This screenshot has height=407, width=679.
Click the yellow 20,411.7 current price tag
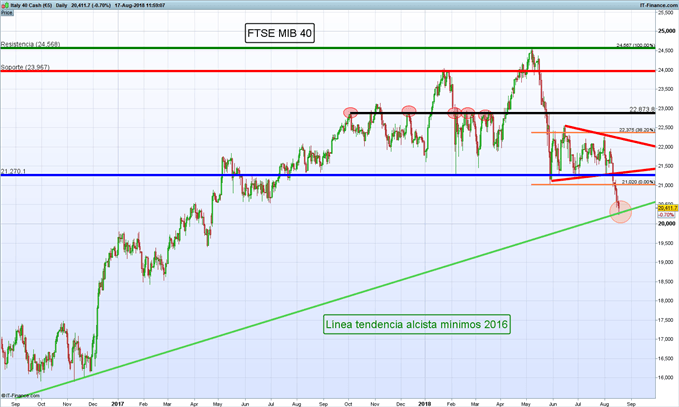point(667,208)
